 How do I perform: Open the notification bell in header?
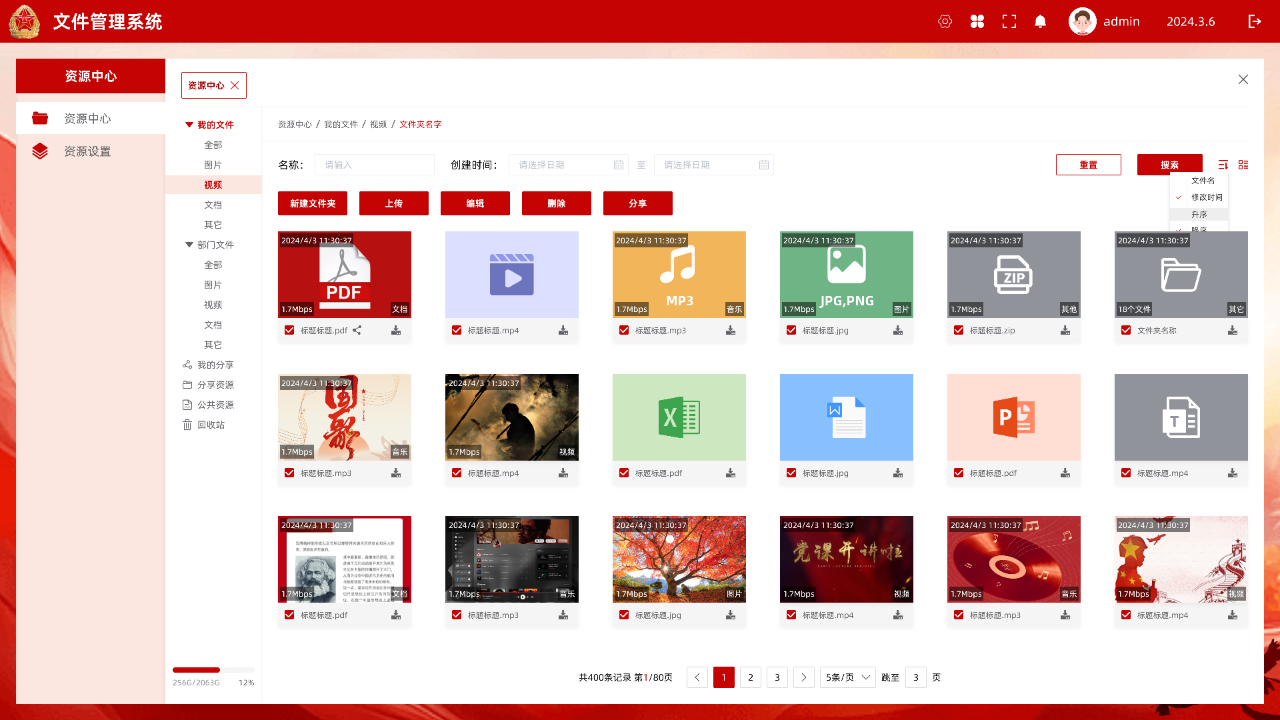pos(1040,21)
